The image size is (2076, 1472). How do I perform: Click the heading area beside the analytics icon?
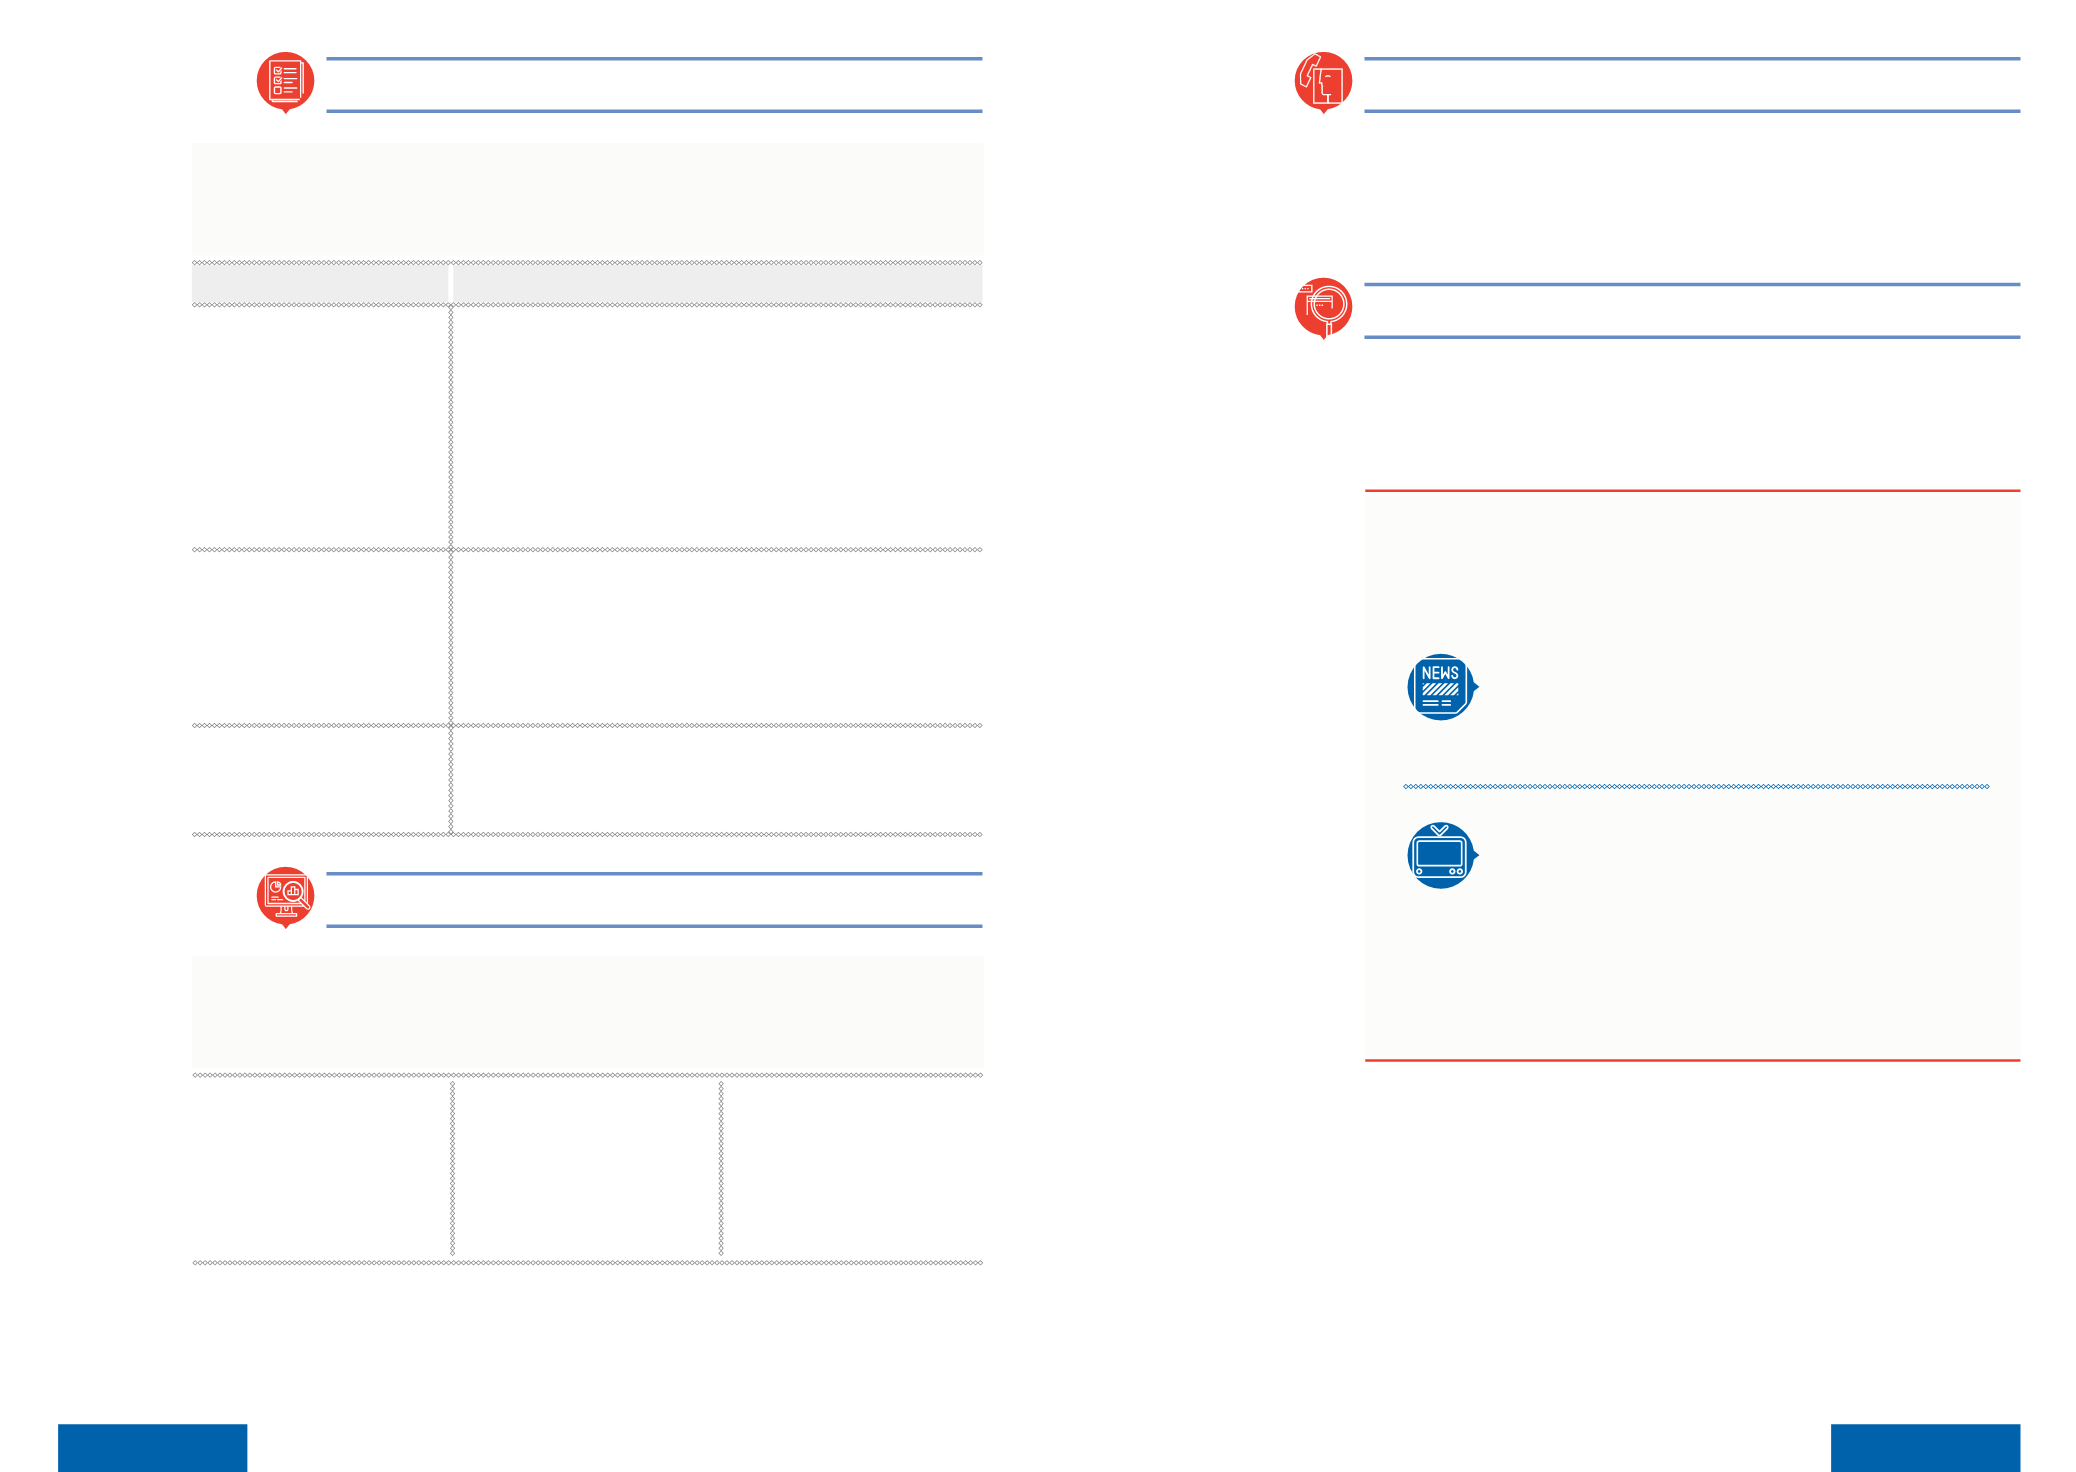coord(654,900)
